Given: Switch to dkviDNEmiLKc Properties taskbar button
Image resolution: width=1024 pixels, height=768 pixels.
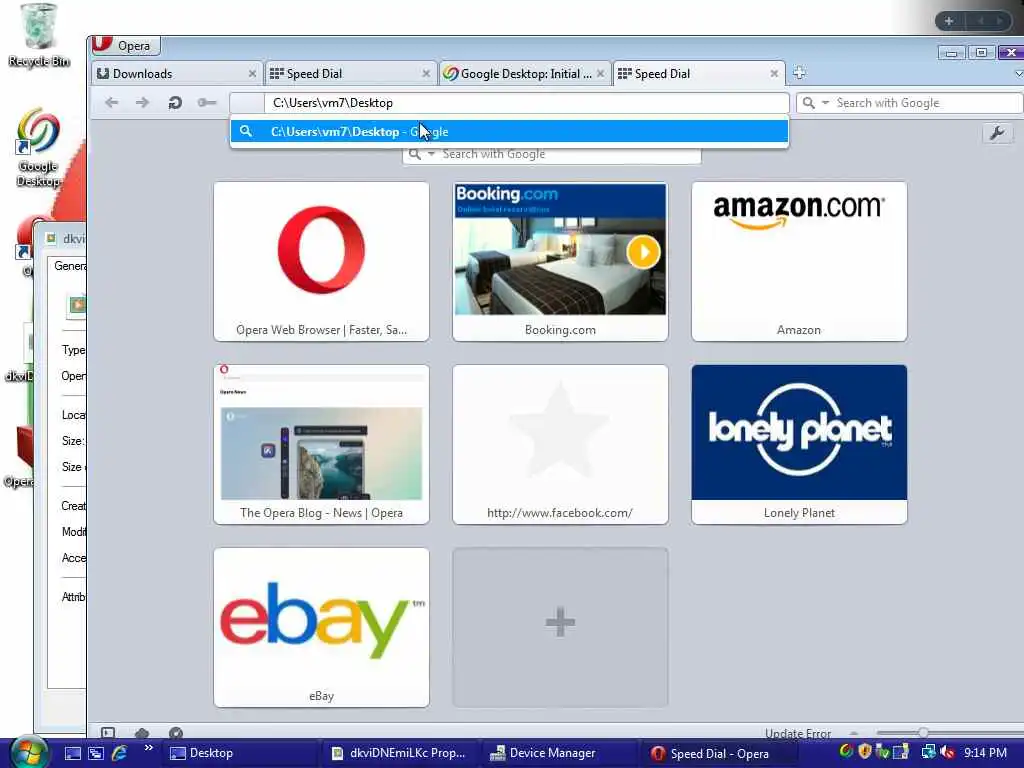Looking at the screenshot, I should [400, 753].
